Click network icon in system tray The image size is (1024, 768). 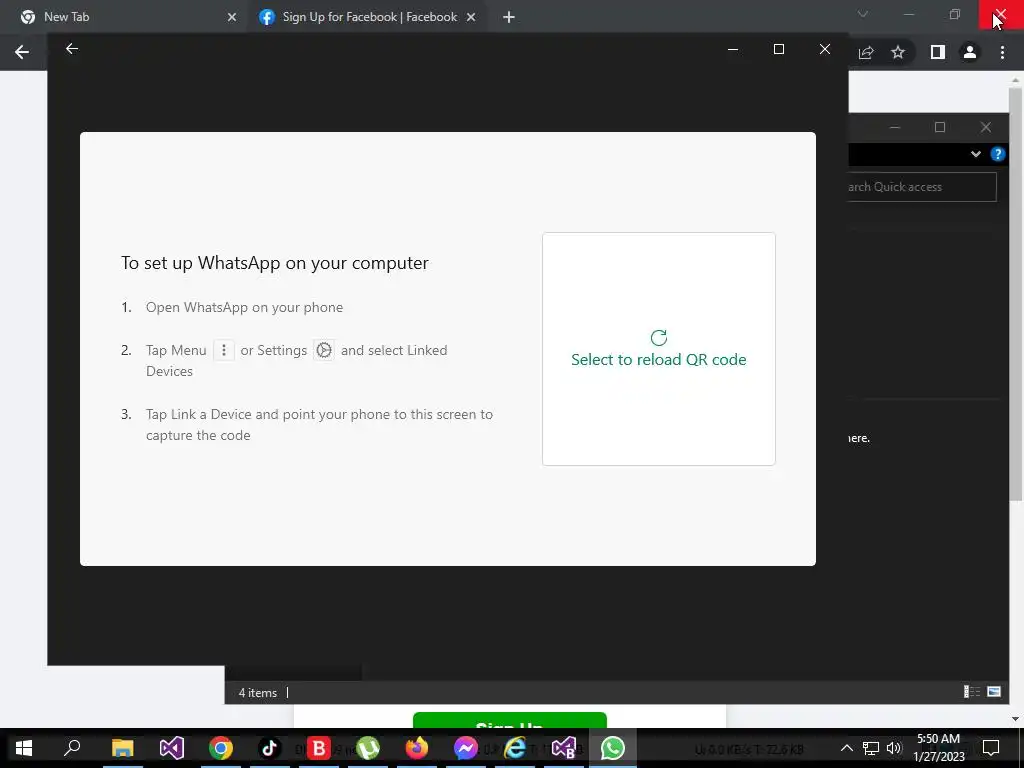coord(870,748)
